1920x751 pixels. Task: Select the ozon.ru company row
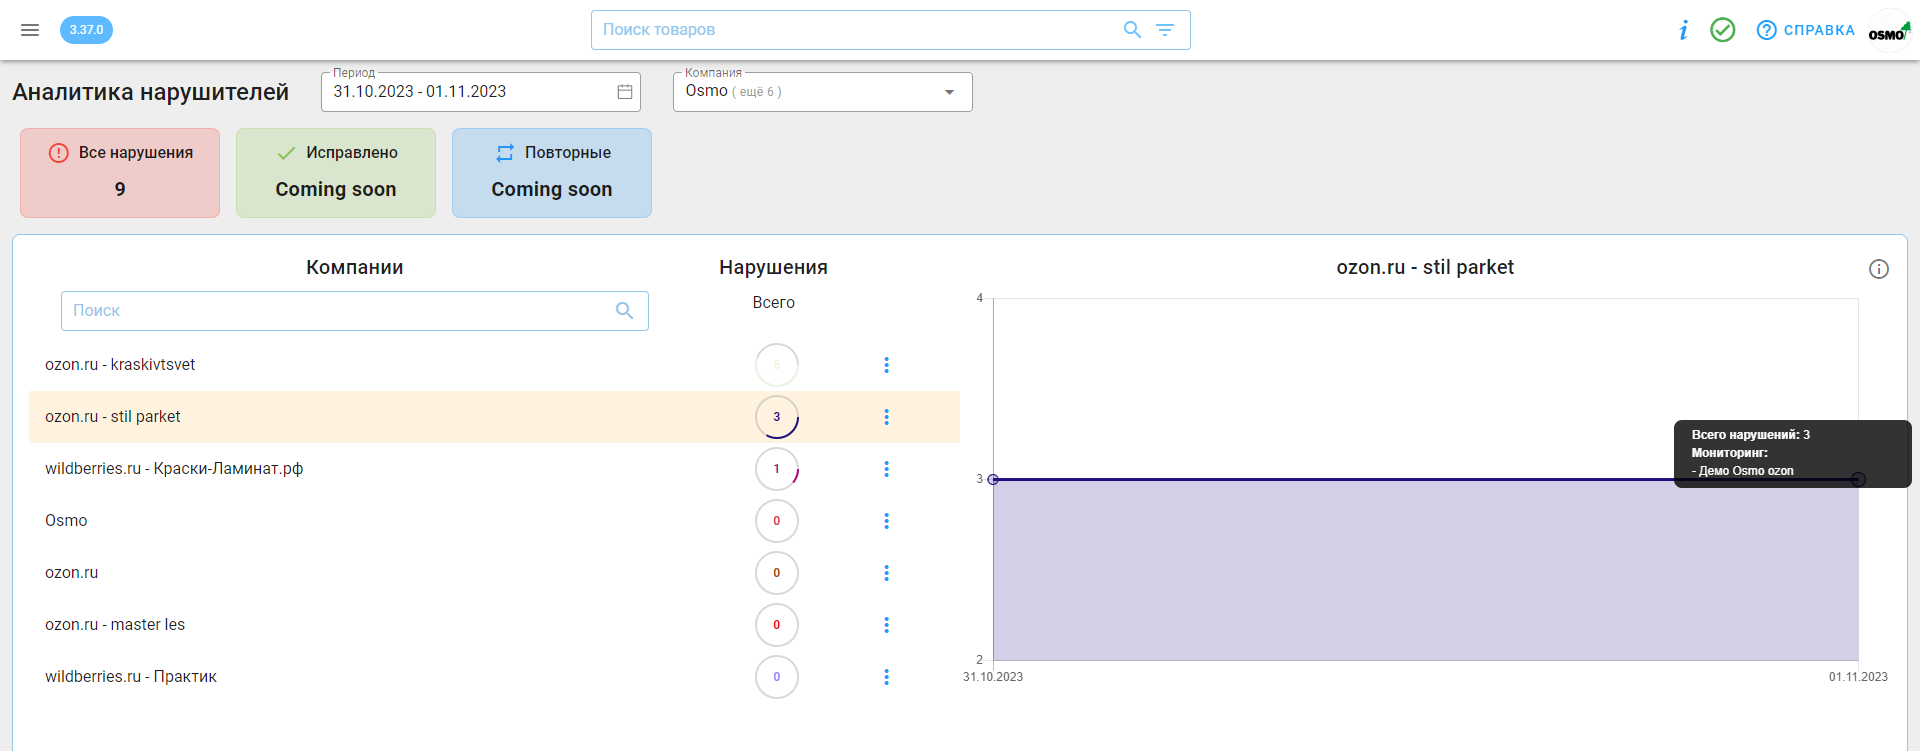[x=494, y=573]
